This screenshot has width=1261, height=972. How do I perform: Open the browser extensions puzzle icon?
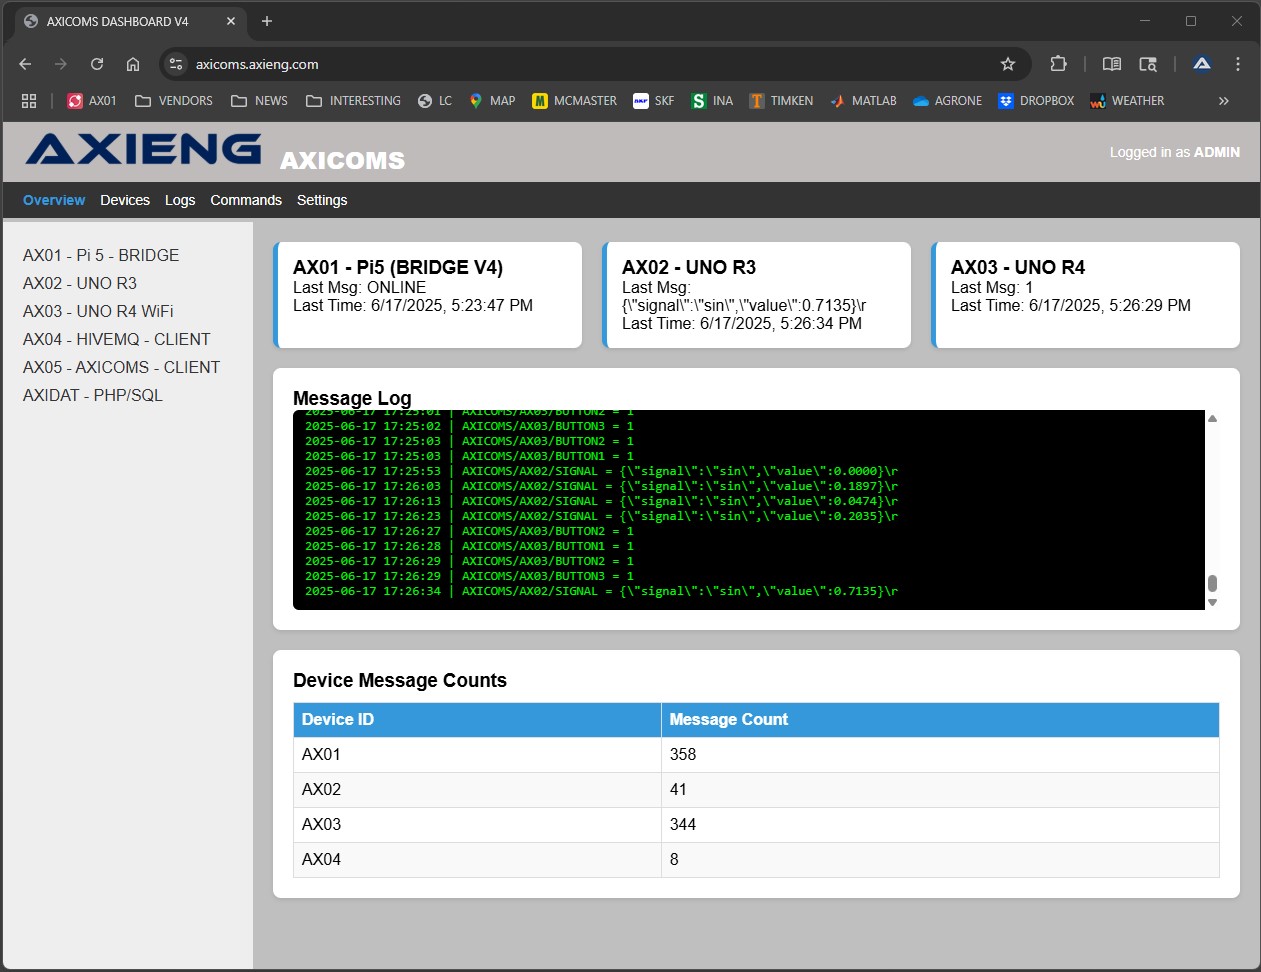click(1058, 63)
